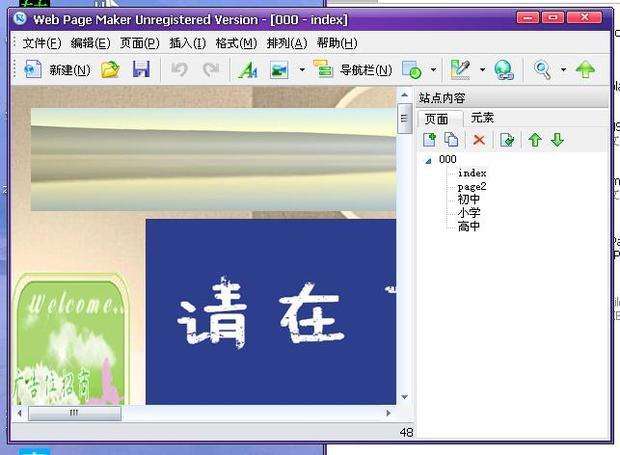620x455 pixels.
Task: Switch to the 页面 tab in site panel
Action: click(439, 119)
